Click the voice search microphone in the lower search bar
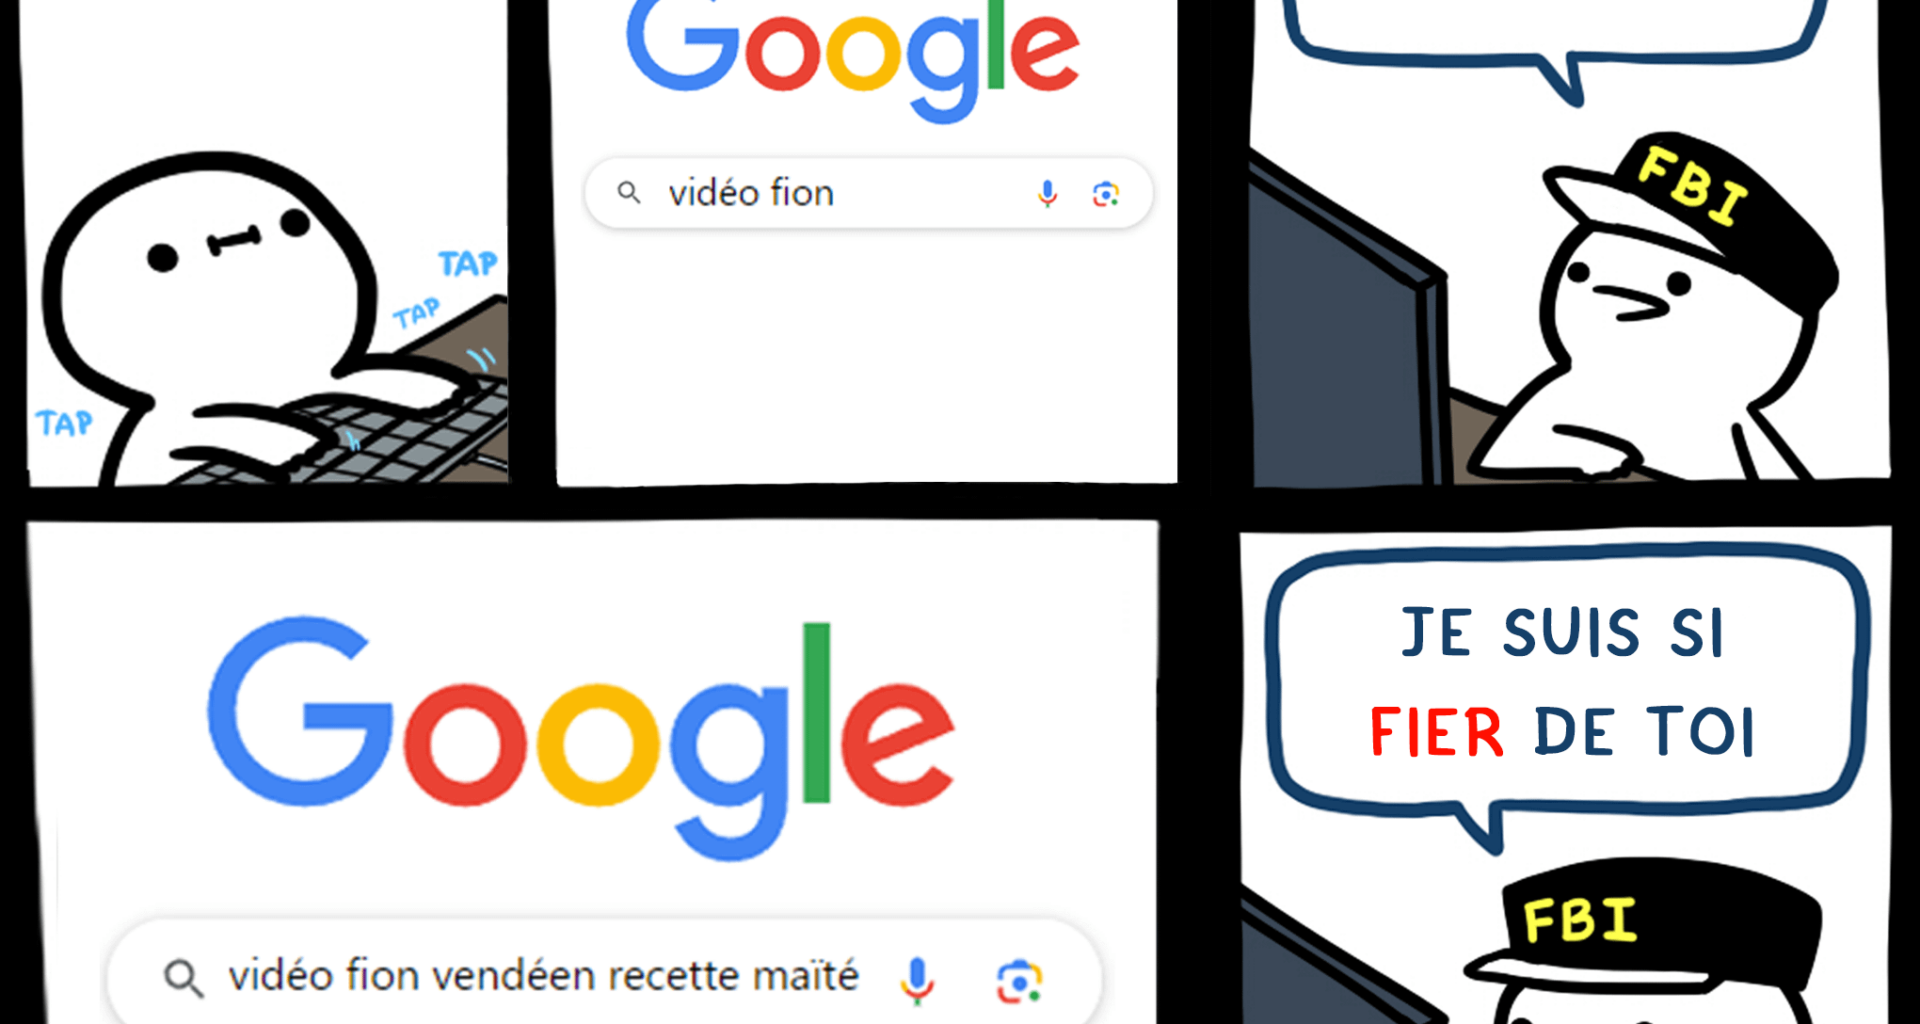The height and width of the screenshot is (1024, 1920). (916, 979)
